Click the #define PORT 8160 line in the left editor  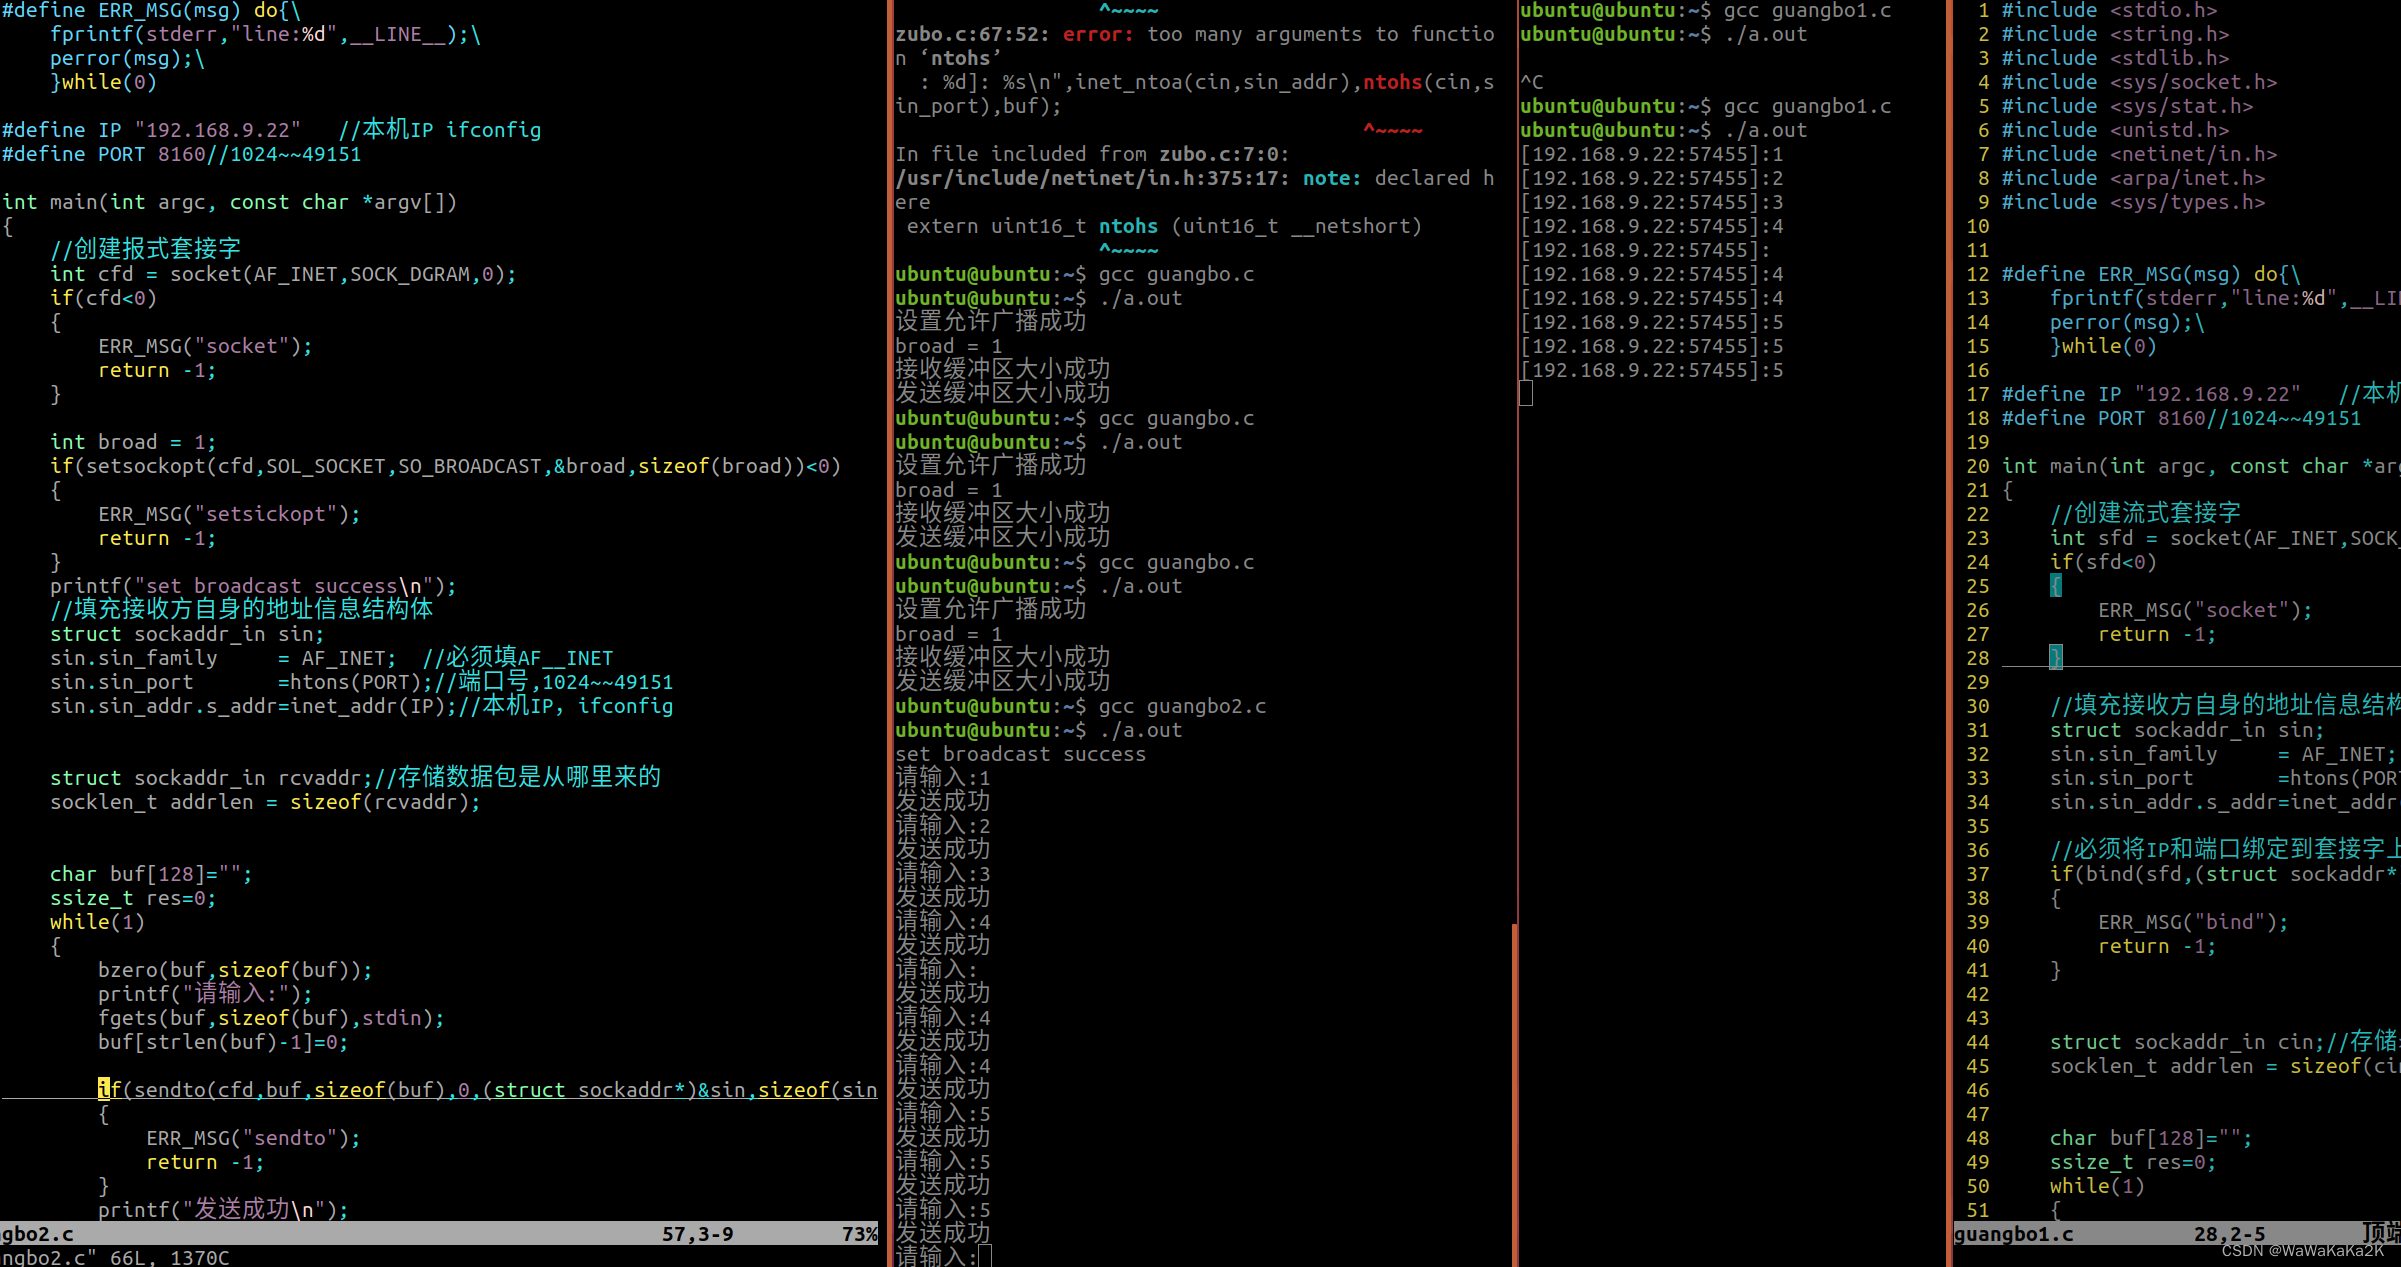pos(180,154)
